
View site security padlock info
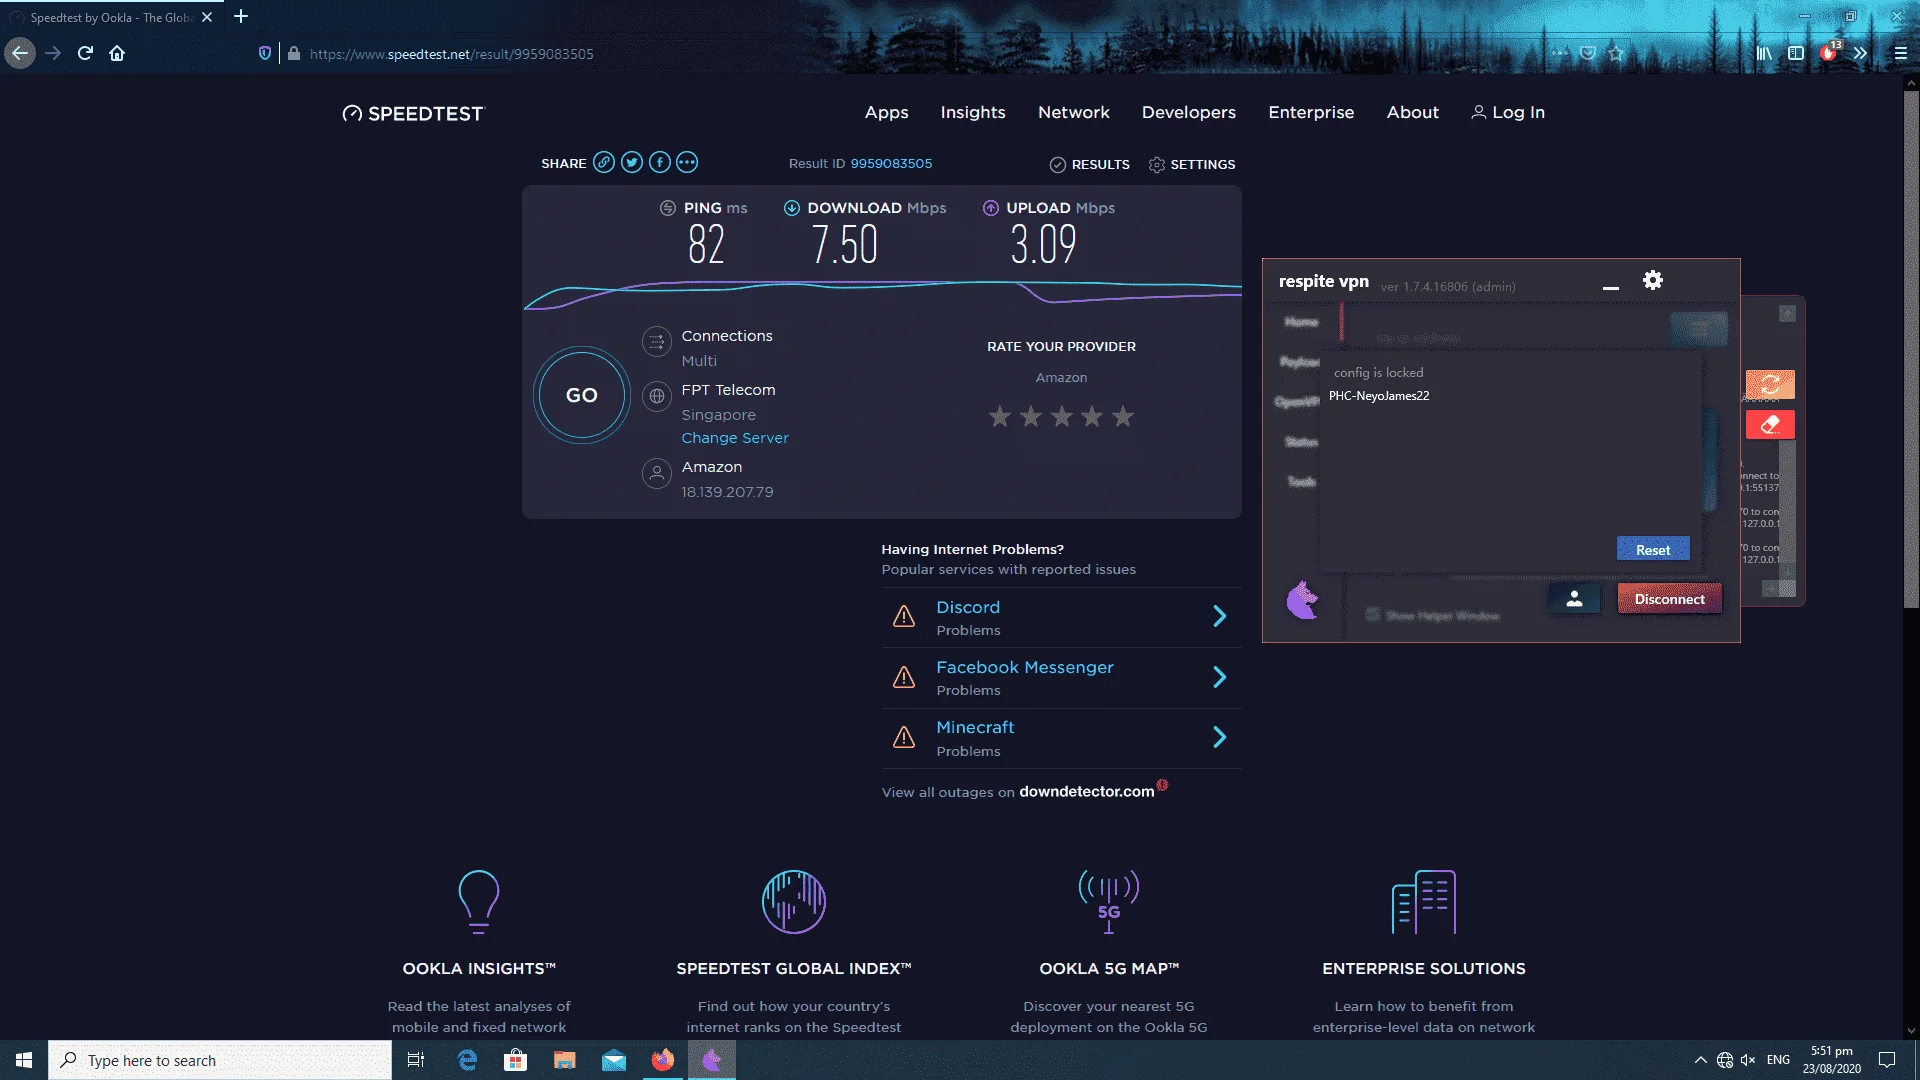(x=294, y=53)
